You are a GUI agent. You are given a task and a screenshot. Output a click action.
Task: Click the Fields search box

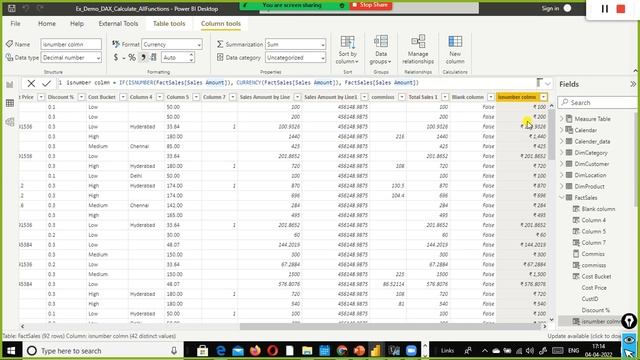click(x=597, y=102)
